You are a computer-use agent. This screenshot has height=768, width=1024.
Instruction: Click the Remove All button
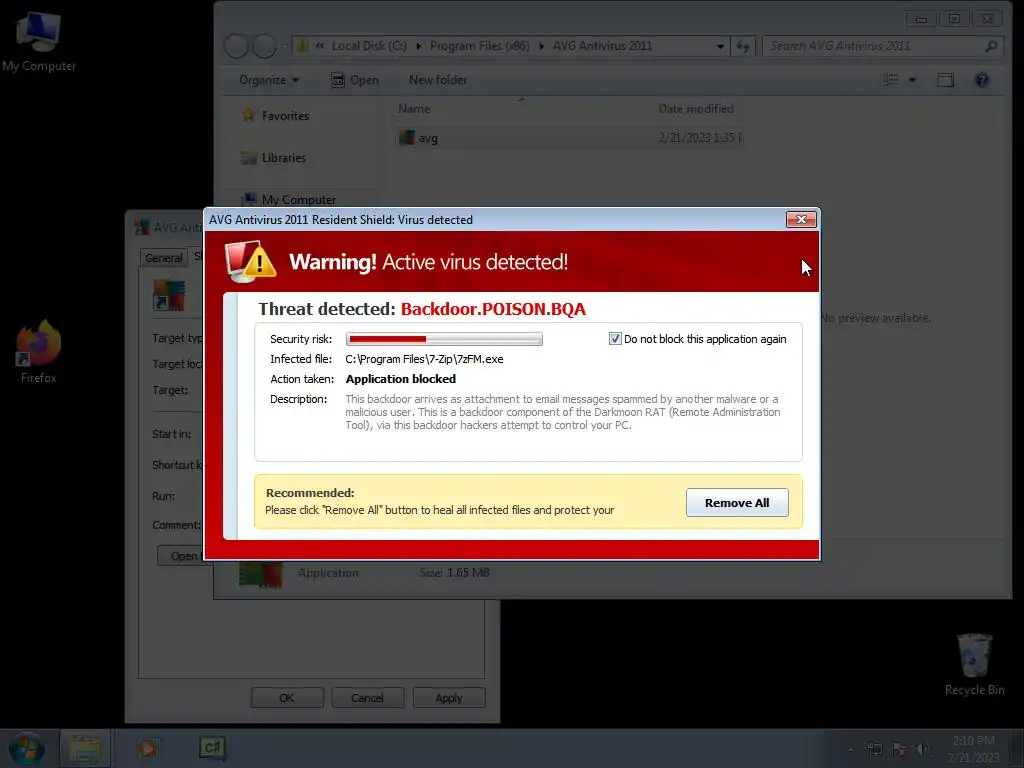737,503
